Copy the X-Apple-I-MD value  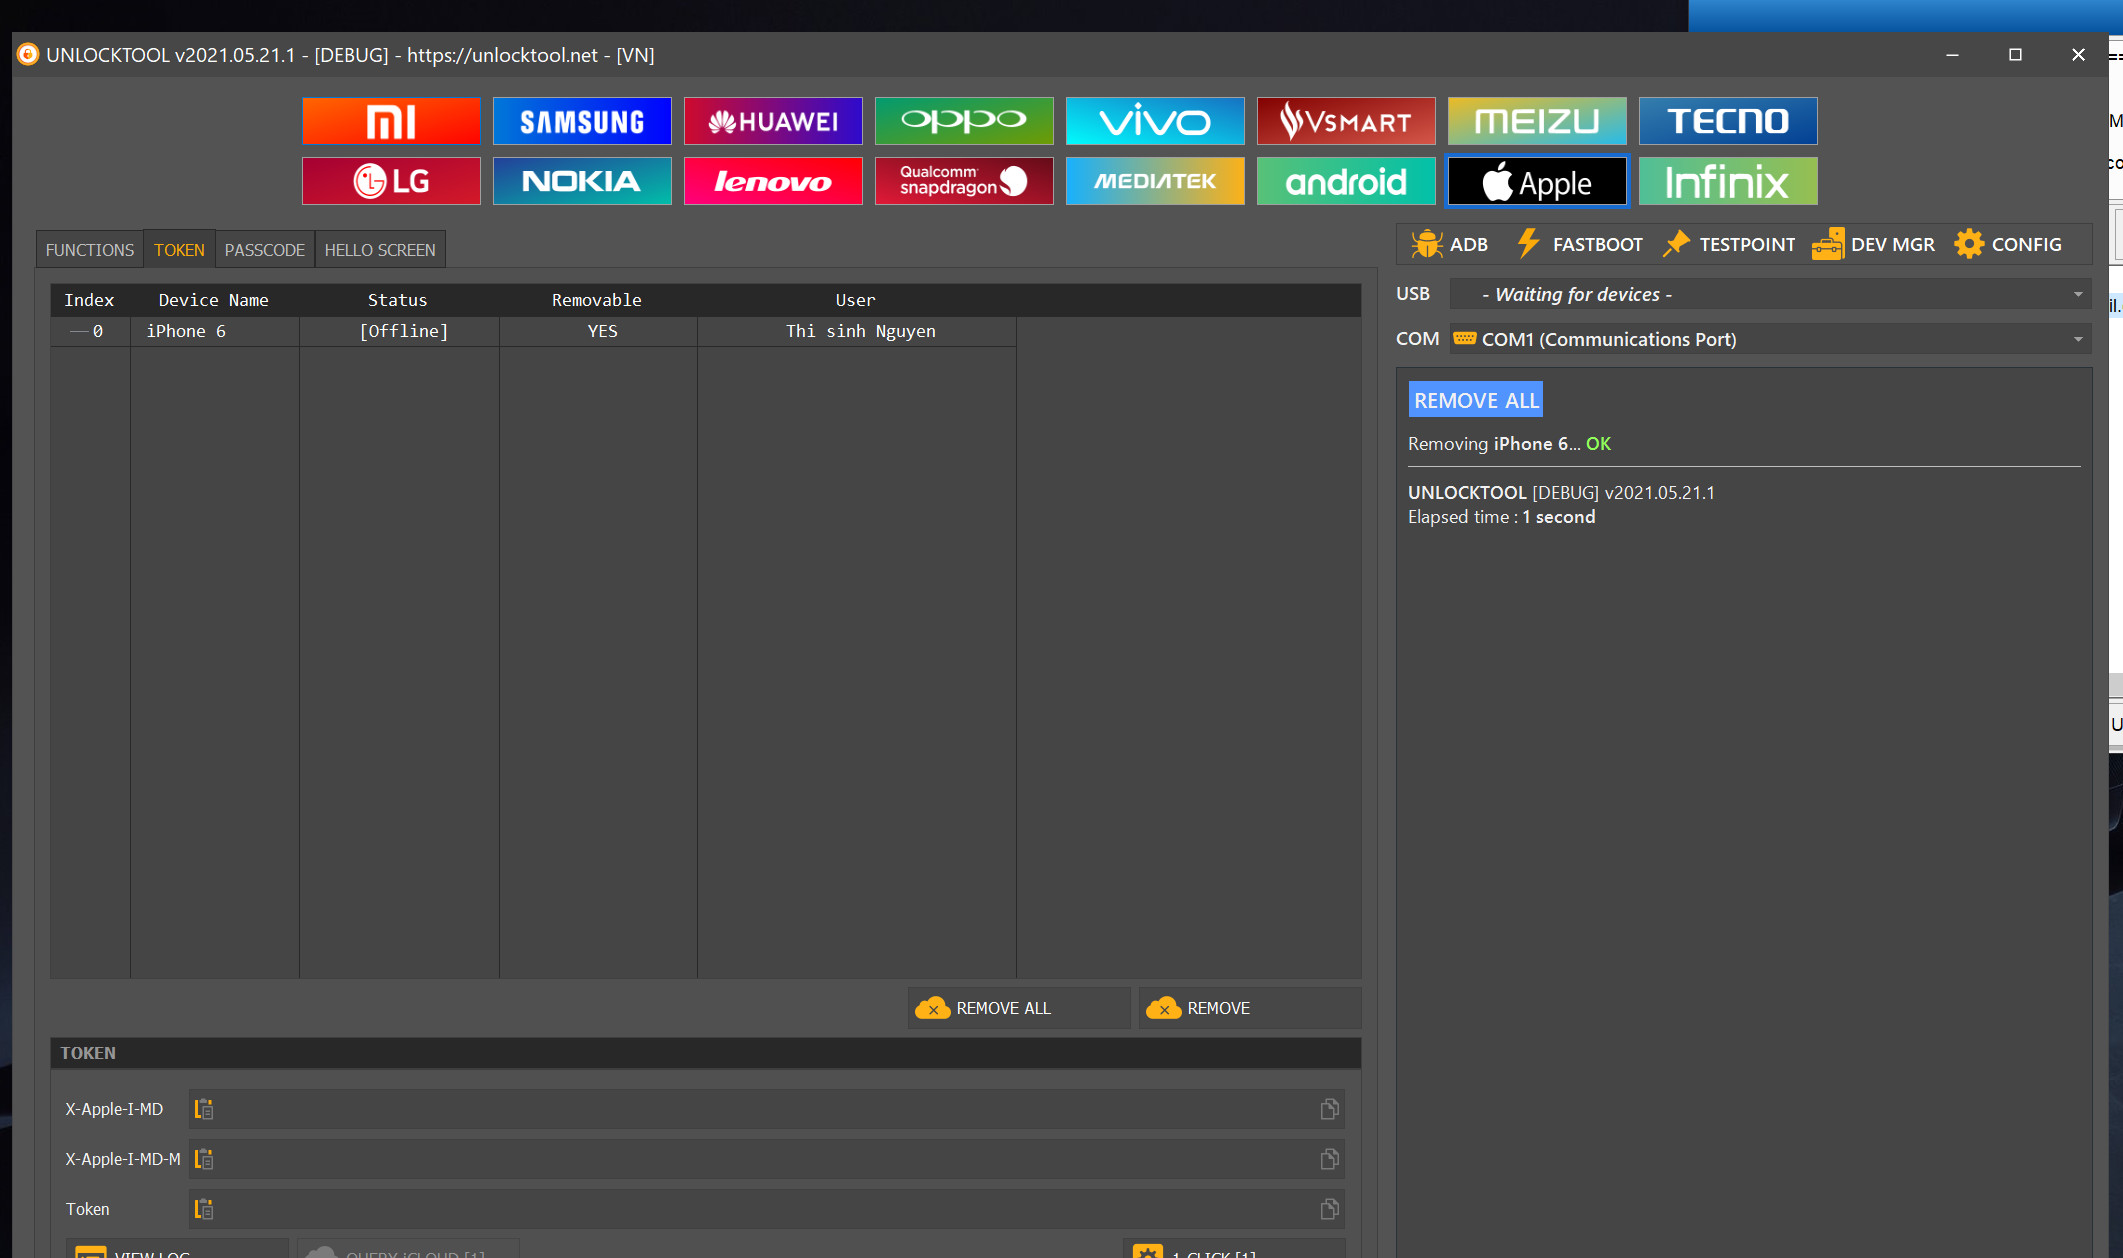click(x=1329, y=1109)
